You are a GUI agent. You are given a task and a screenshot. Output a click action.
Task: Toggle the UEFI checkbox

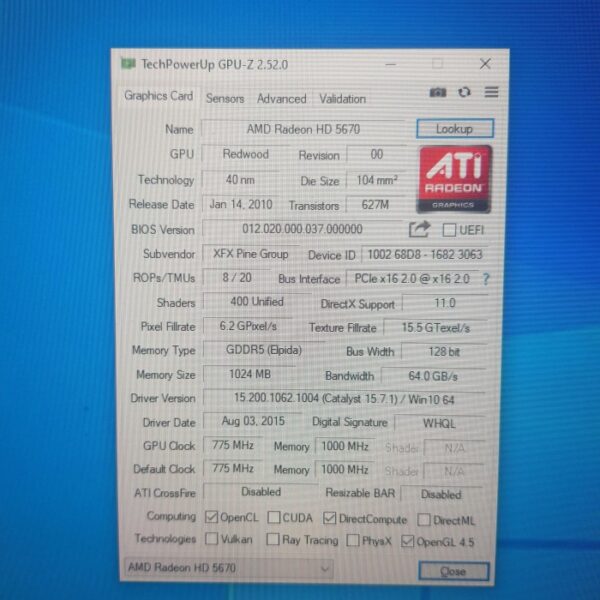(449, 230)
